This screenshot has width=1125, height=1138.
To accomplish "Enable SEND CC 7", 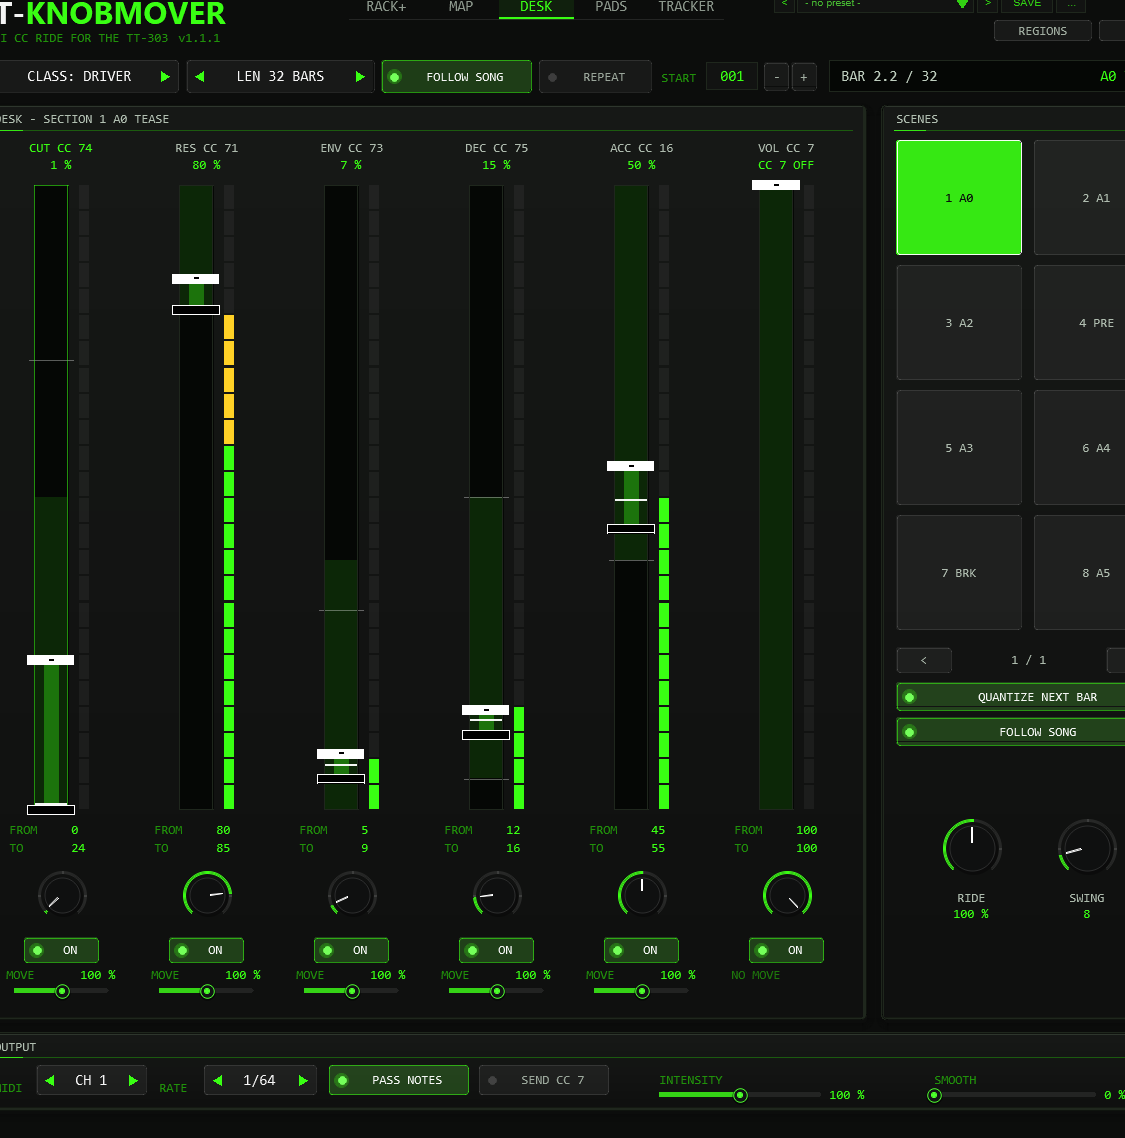I will pyautogui.click(x=544, y=1081).
